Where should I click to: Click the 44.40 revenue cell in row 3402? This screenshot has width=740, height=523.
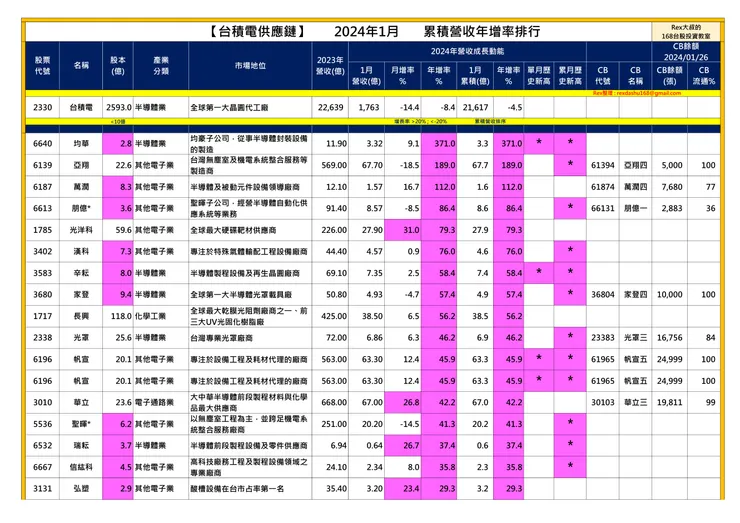coord(330,252)
